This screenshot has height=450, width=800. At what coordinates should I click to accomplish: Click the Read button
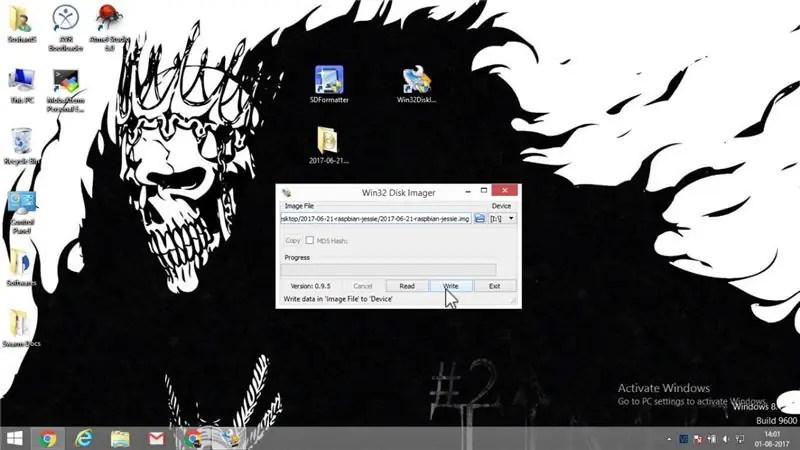(407, 286)
